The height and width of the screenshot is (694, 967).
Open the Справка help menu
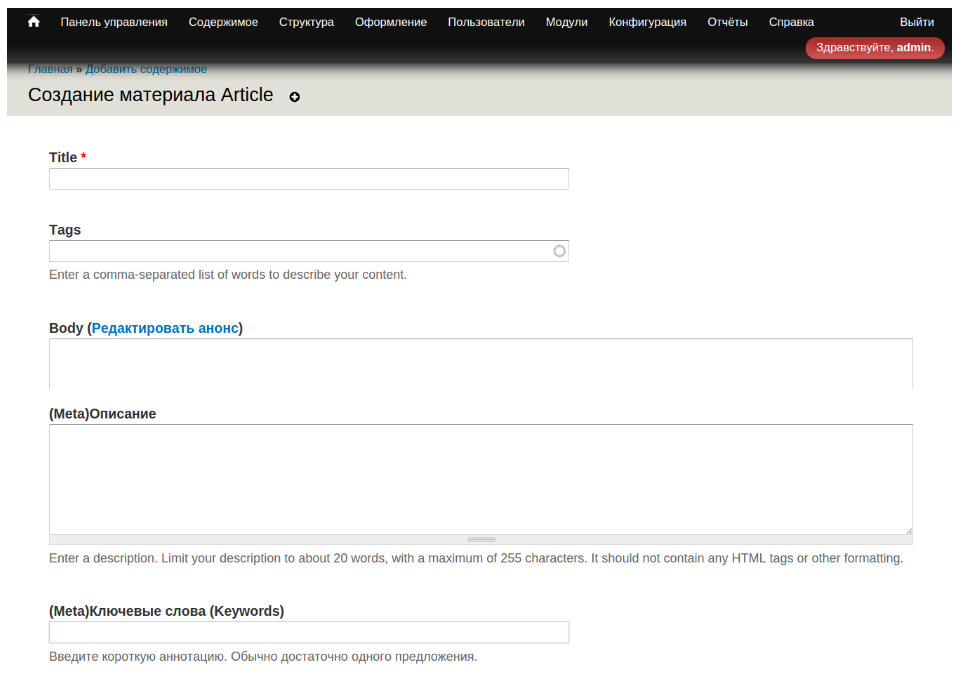point(791,22)
